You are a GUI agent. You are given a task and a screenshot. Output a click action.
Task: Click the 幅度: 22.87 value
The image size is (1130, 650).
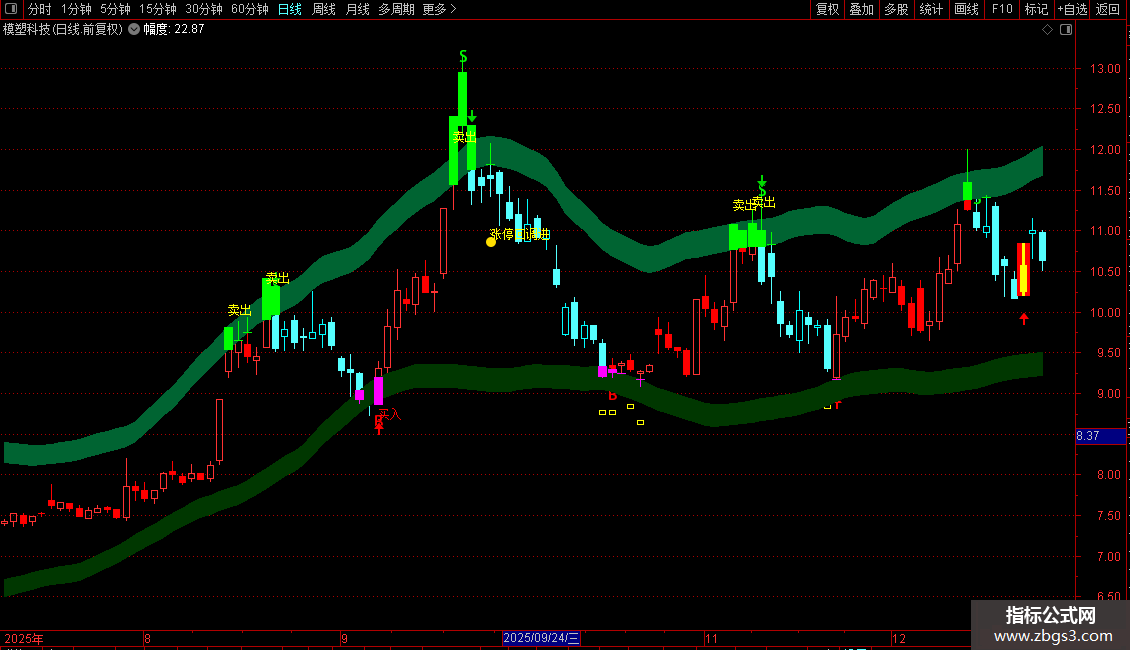(174, 29)
